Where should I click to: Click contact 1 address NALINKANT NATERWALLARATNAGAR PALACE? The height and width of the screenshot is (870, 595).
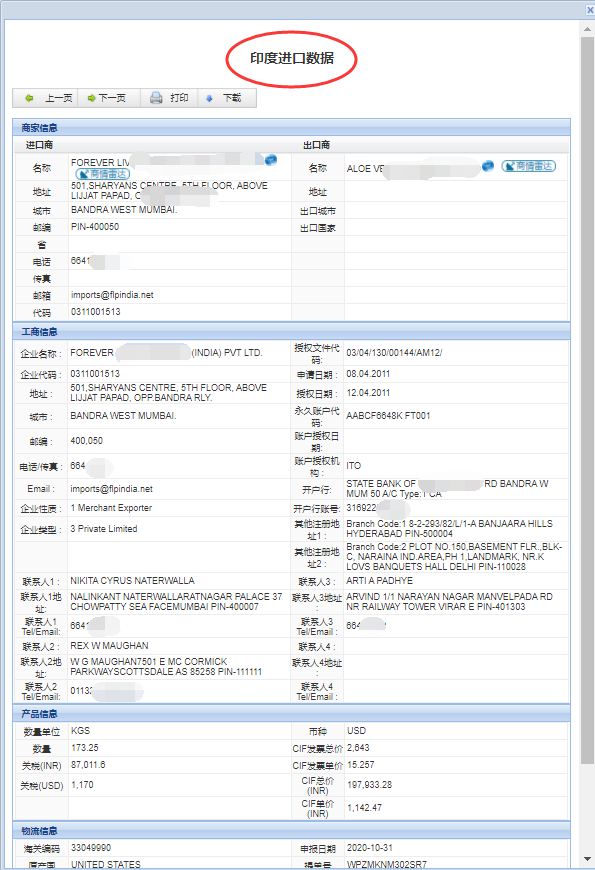176,601
